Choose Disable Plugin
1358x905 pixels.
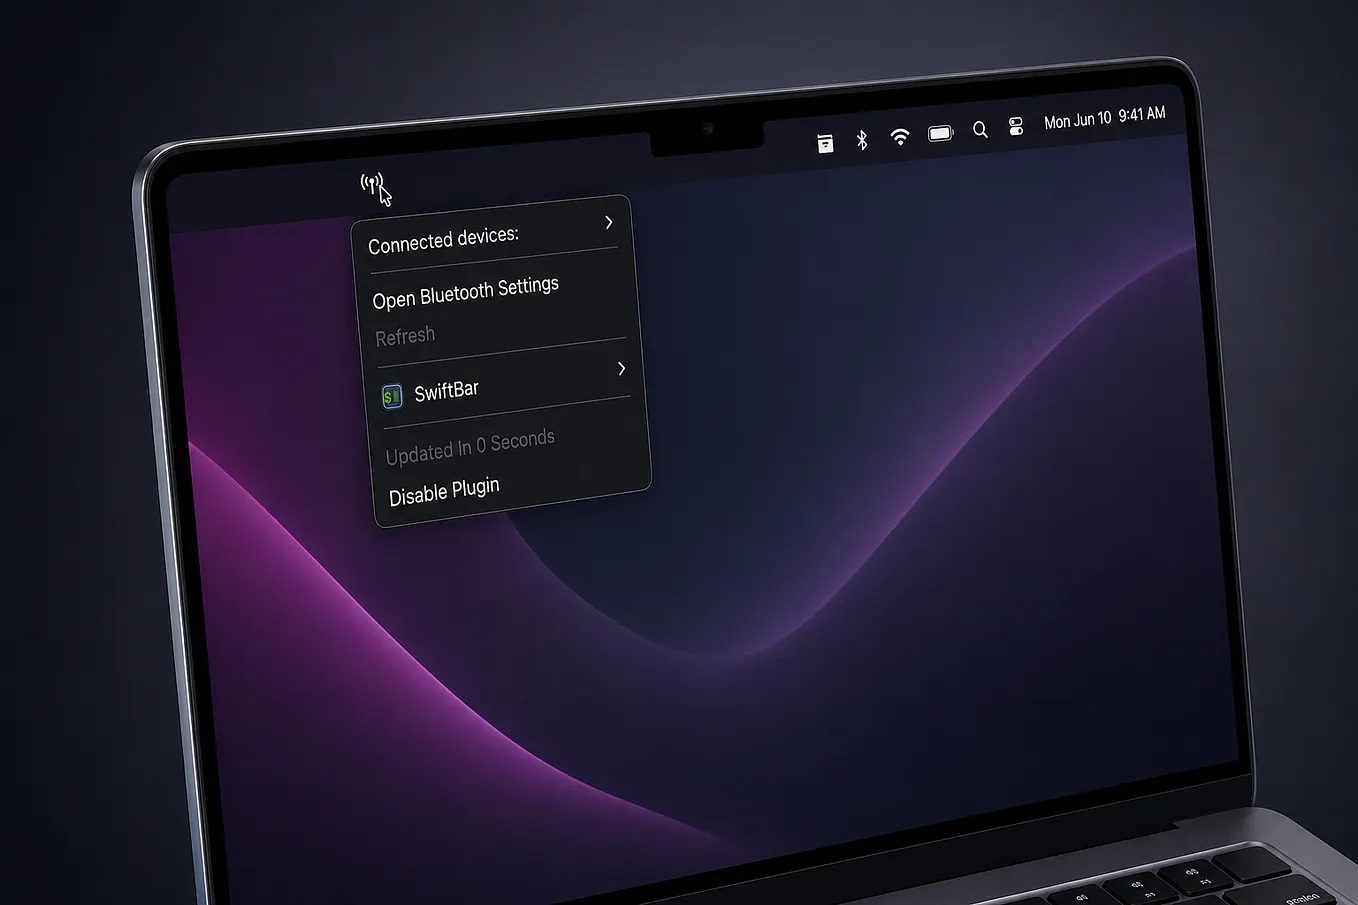click(444, 491)
